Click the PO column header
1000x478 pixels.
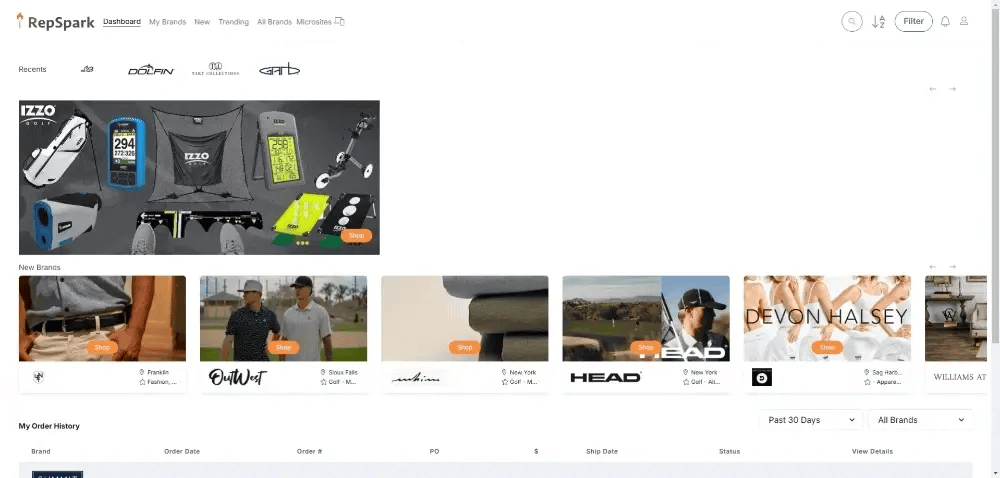tap(434, 451)
